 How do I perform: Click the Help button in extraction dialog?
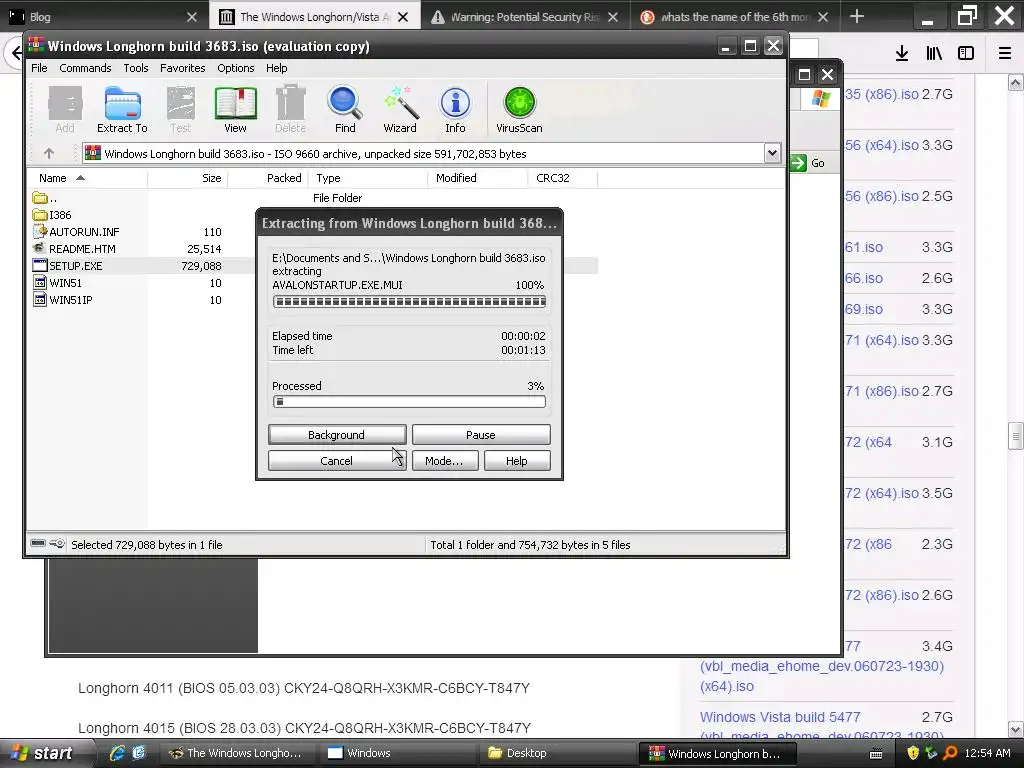(517, 460)
